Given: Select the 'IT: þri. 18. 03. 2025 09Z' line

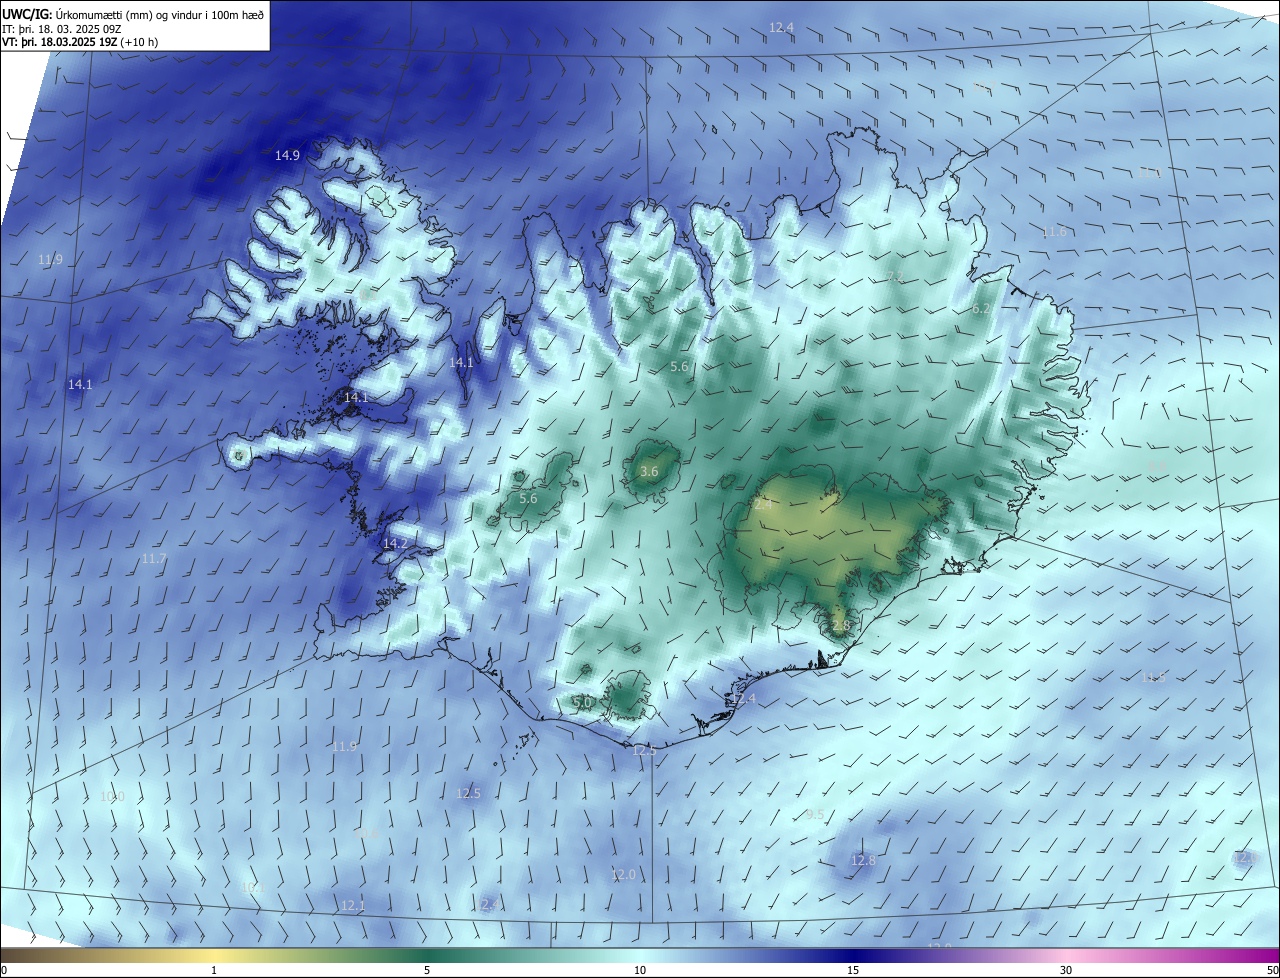Looking at the screenshot, I should coord(62,28).
